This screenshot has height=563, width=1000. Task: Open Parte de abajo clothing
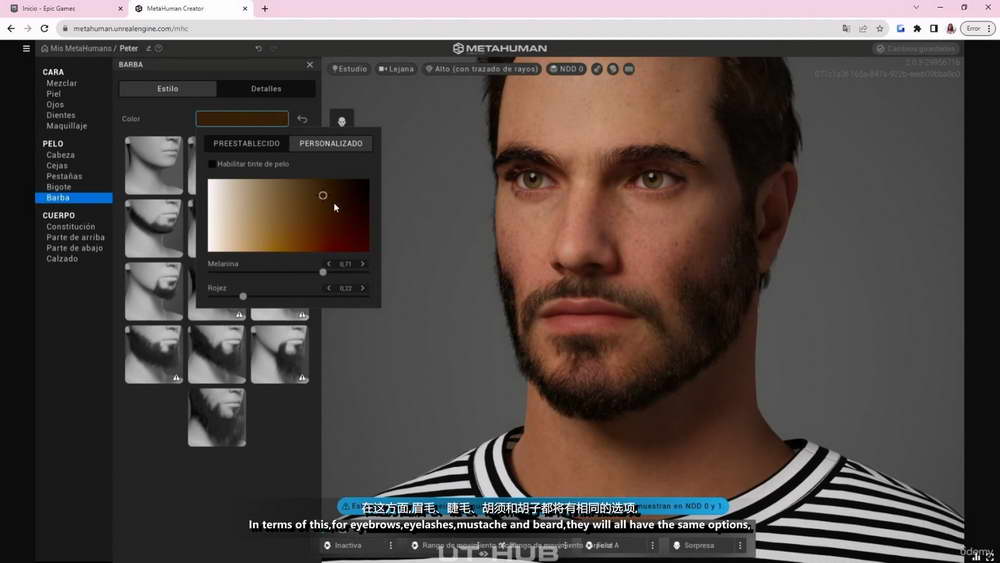click(74, 248)
